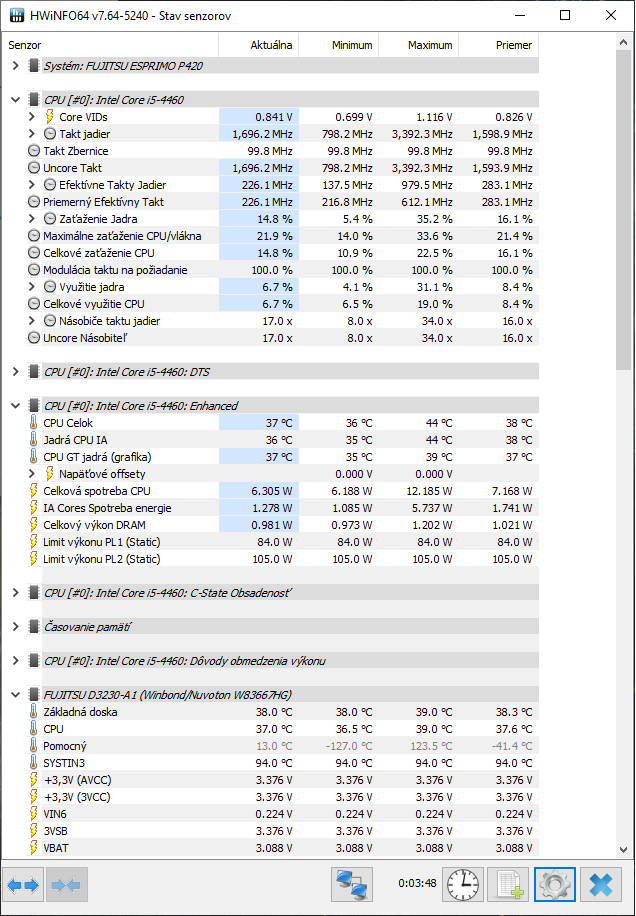Screen dimensions: 636x916
Task: Click the lightning icon beside Core VIDs
Action: [x=50, y=117]
